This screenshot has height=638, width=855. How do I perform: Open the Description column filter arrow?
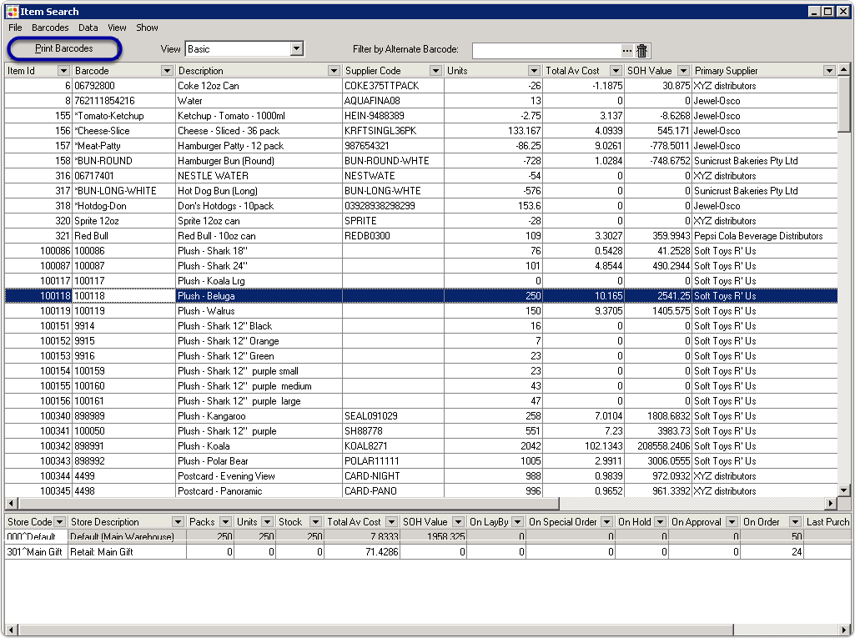click(x=334, y=71)
